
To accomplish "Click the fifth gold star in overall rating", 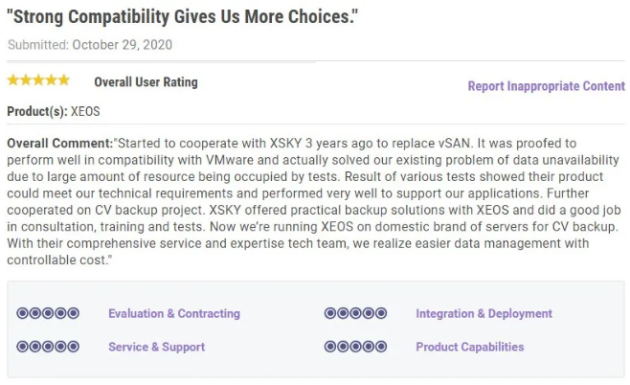I will coord(64,80).
